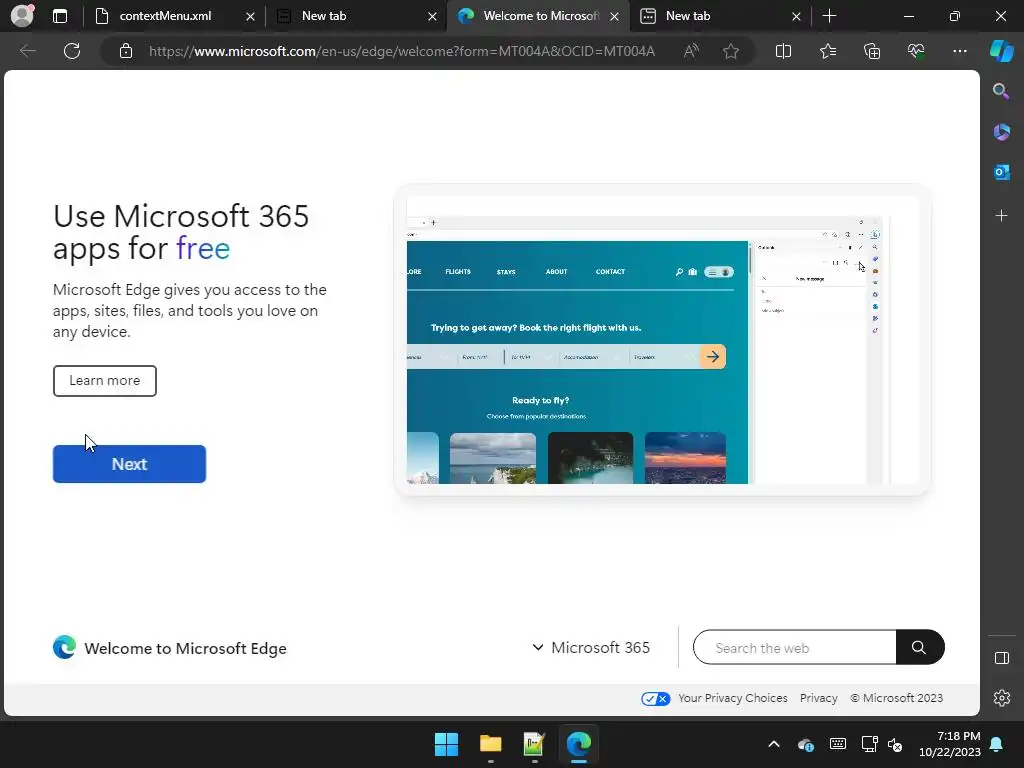This screenshot has width=1024, height=768.
Task: Submit web search with magnifier button
Action: (920, 647)
